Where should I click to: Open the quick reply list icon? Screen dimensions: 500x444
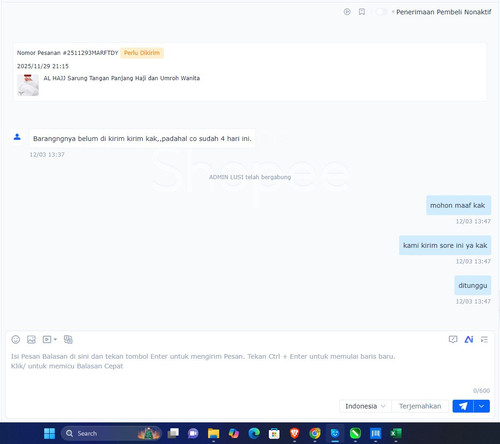tap(484, 339)
